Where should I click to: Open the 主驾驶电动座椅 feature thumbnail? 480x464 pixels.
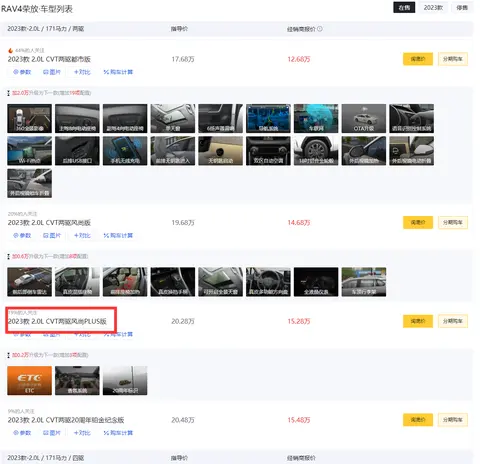coord(77,118)
